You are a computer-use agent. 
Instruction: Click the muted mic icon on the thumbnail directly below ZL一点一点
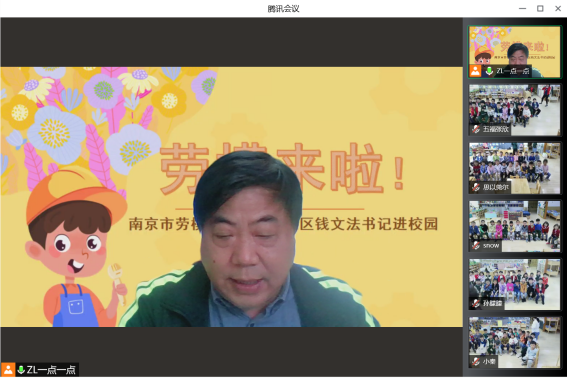coord(476,129)
